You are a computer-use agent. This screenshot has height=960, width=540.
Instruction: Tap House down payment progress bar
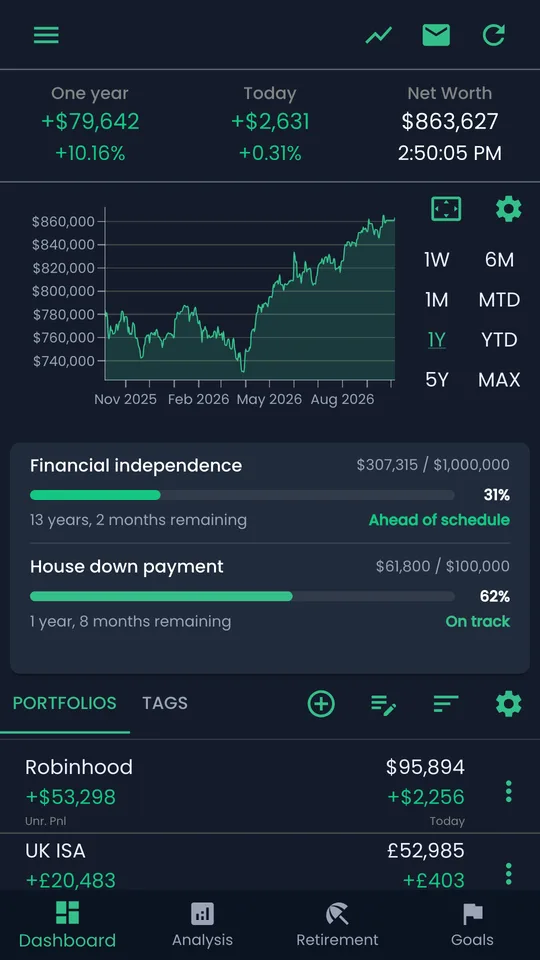click(x=242, y=596)
